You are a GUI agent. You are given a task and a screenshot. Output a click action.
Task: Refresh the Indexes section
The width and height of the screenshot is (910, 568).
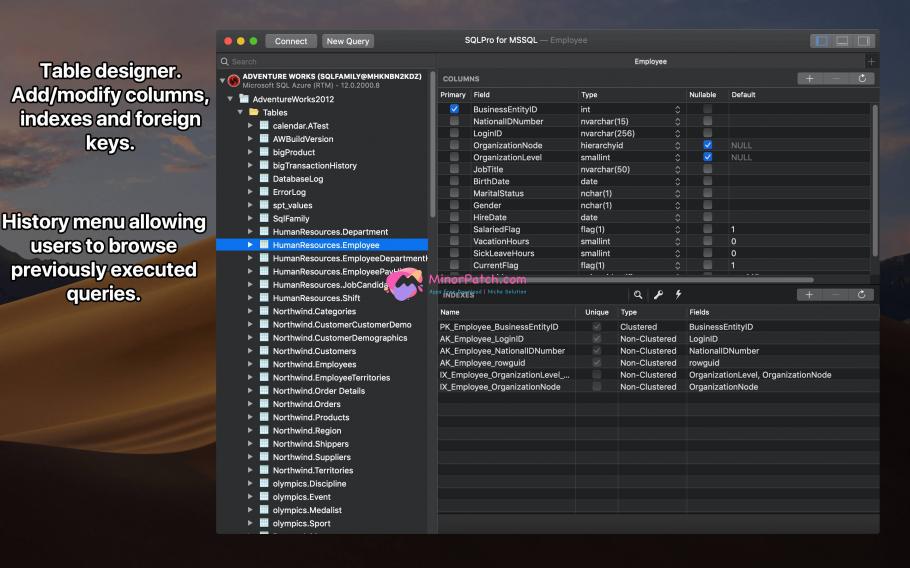861,295
